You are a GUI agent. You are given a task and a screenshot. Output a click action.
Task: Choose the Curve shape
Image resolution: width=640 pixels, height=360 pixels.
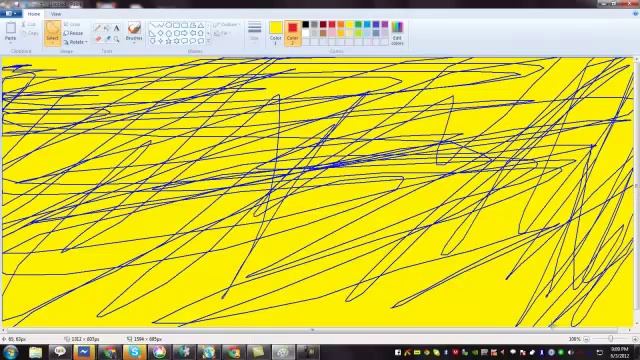point(160,25)
